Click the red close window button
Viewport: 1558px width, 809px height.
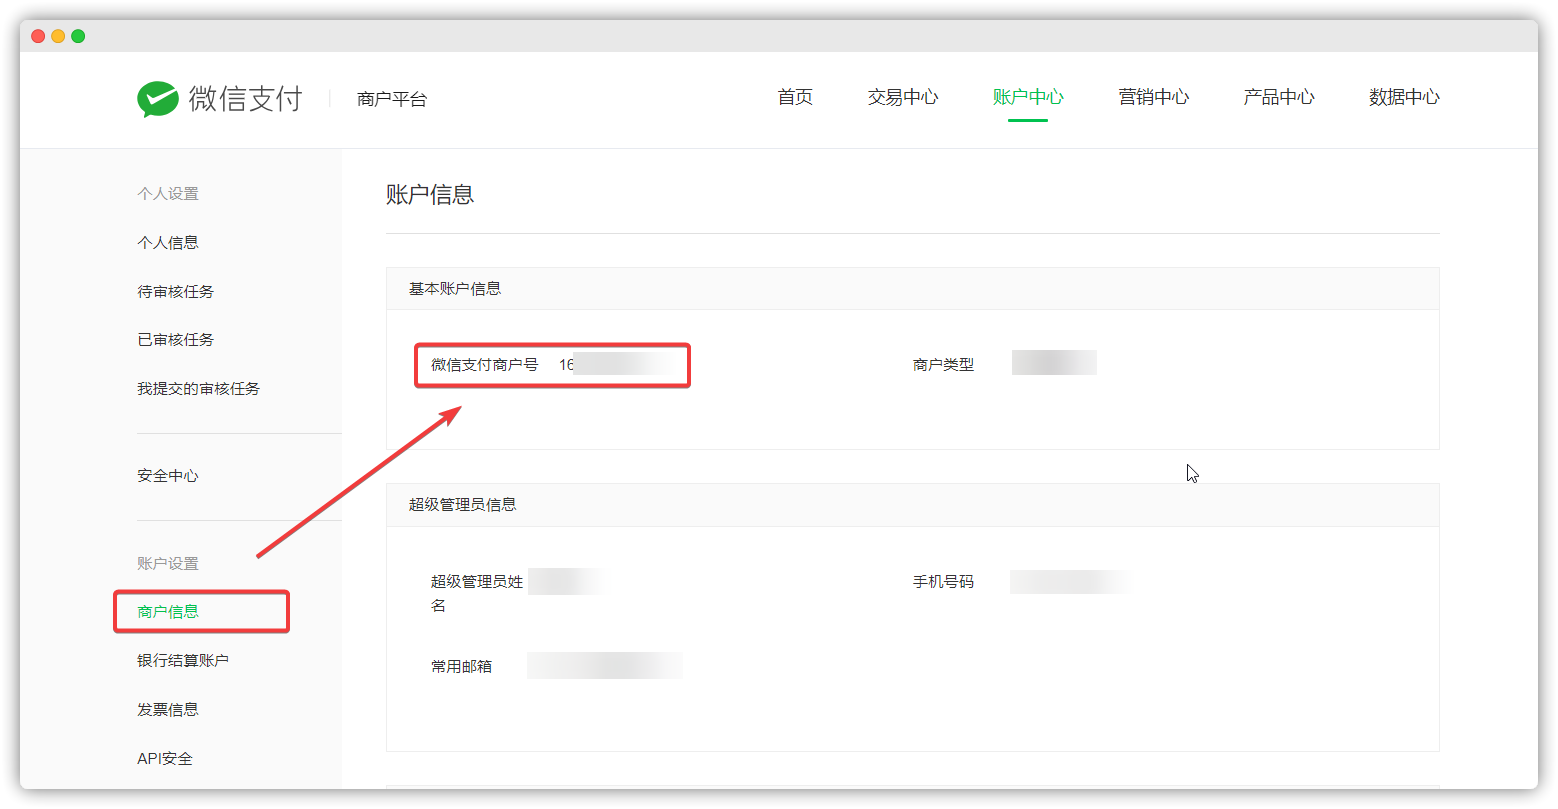click(x=38, y=36)
